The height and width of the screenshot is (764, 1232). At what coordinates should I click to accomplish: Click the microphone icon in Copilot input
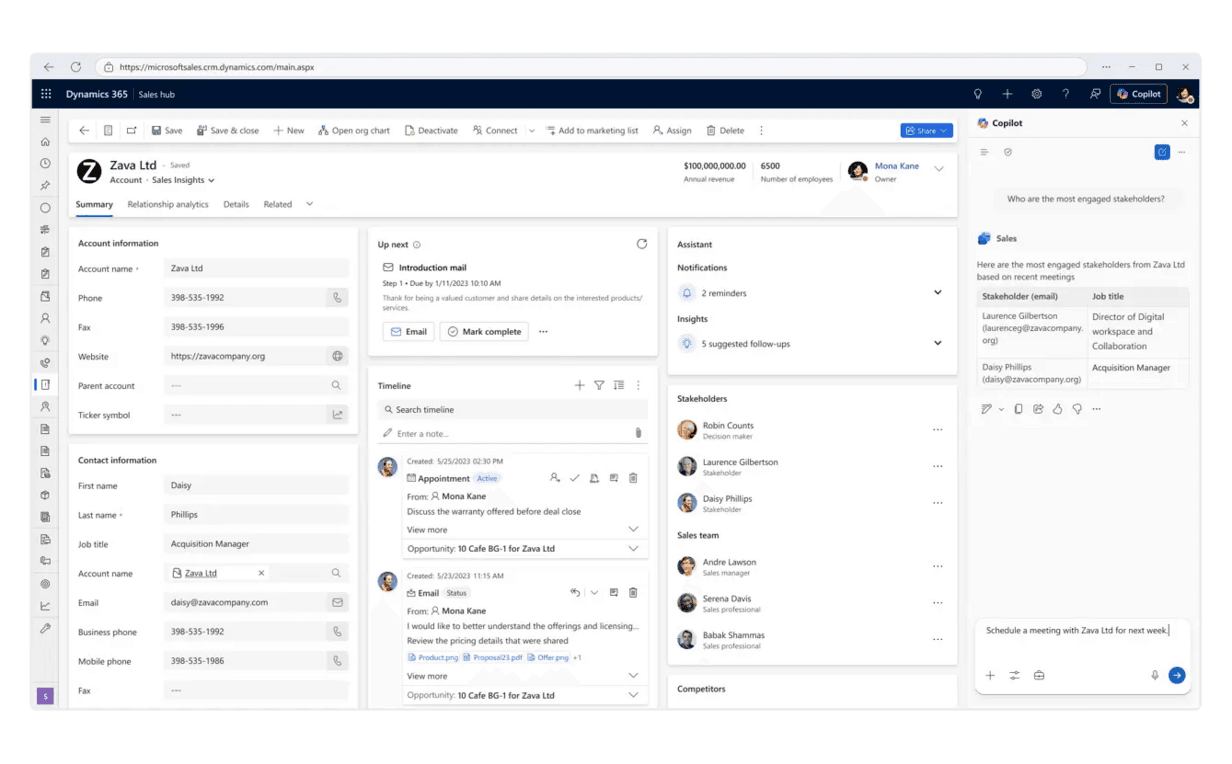tap(1154, 675)
